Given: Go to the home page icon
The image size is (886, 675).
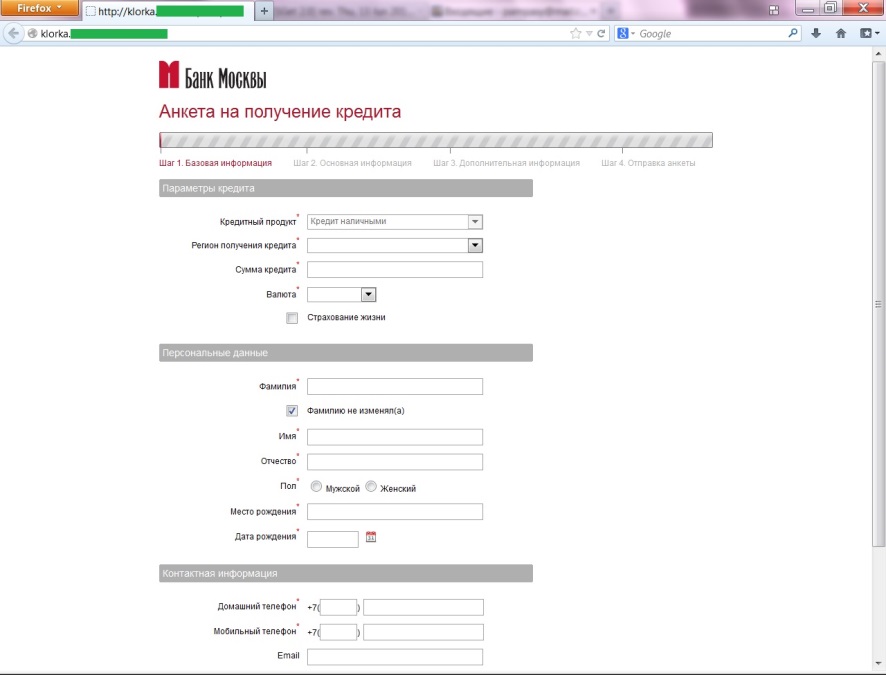Looking at the screenshot, I should click(x=841, y=33).
